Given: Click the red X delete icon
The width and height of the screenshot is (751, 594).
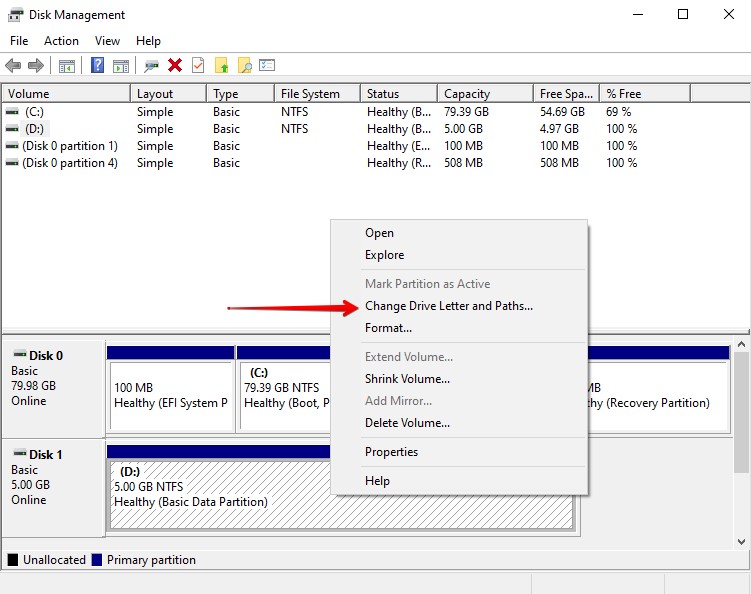Looking at the screenshot, I should click(175, 65).
